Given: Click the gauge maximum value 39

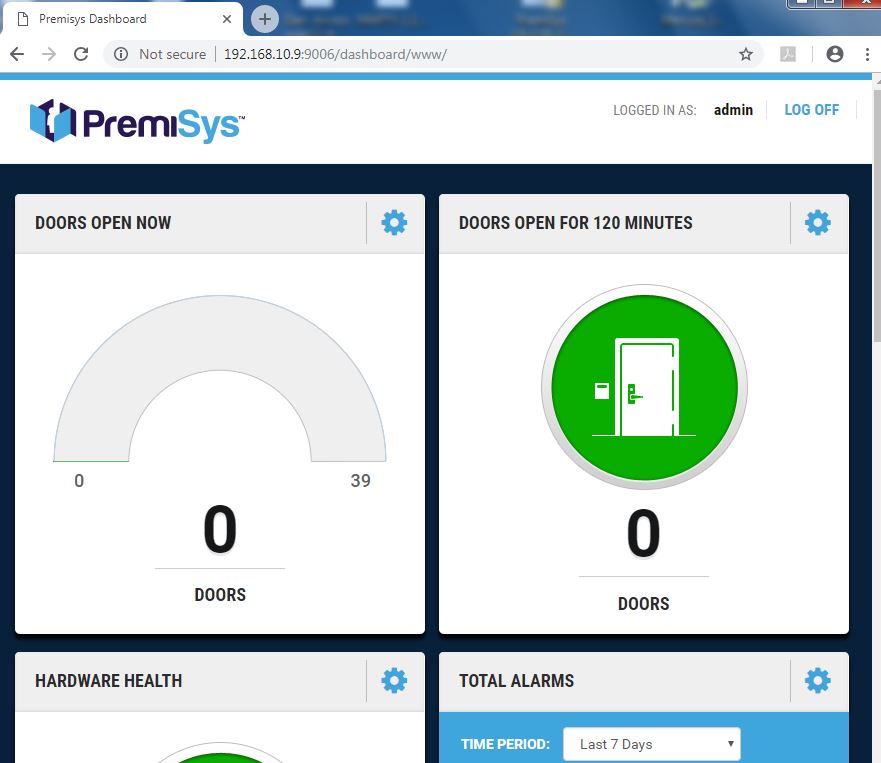Looking at the screenshot, I should point(361,480).
